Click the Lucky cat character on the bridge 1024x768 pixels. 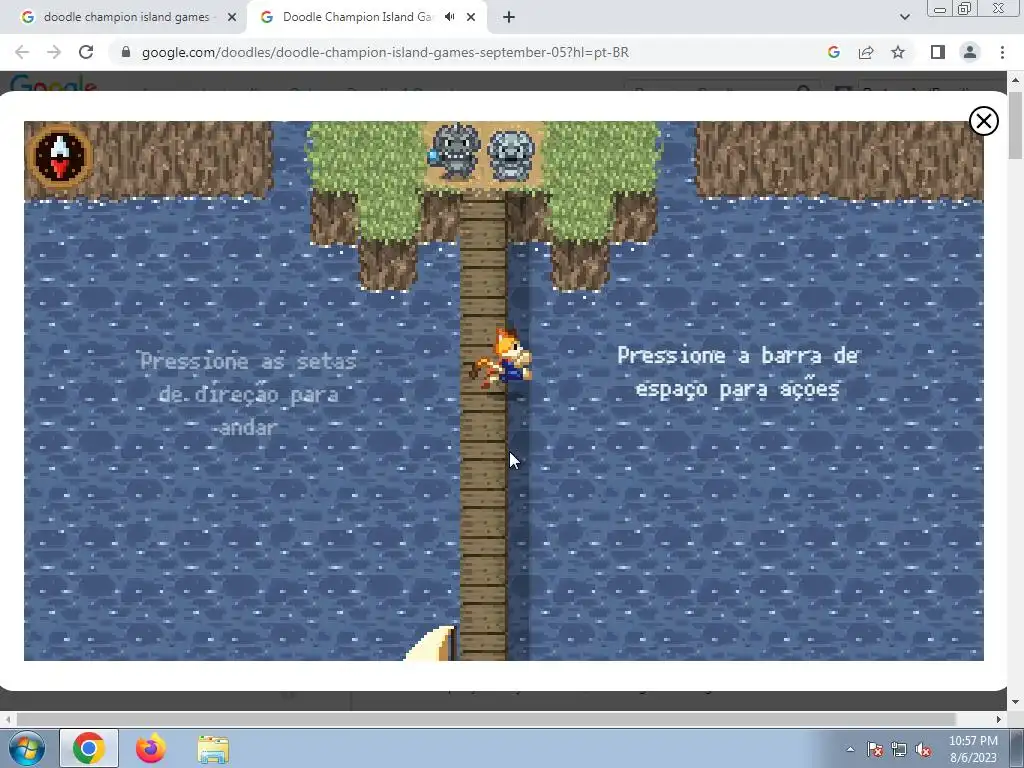tap(503, 359)
